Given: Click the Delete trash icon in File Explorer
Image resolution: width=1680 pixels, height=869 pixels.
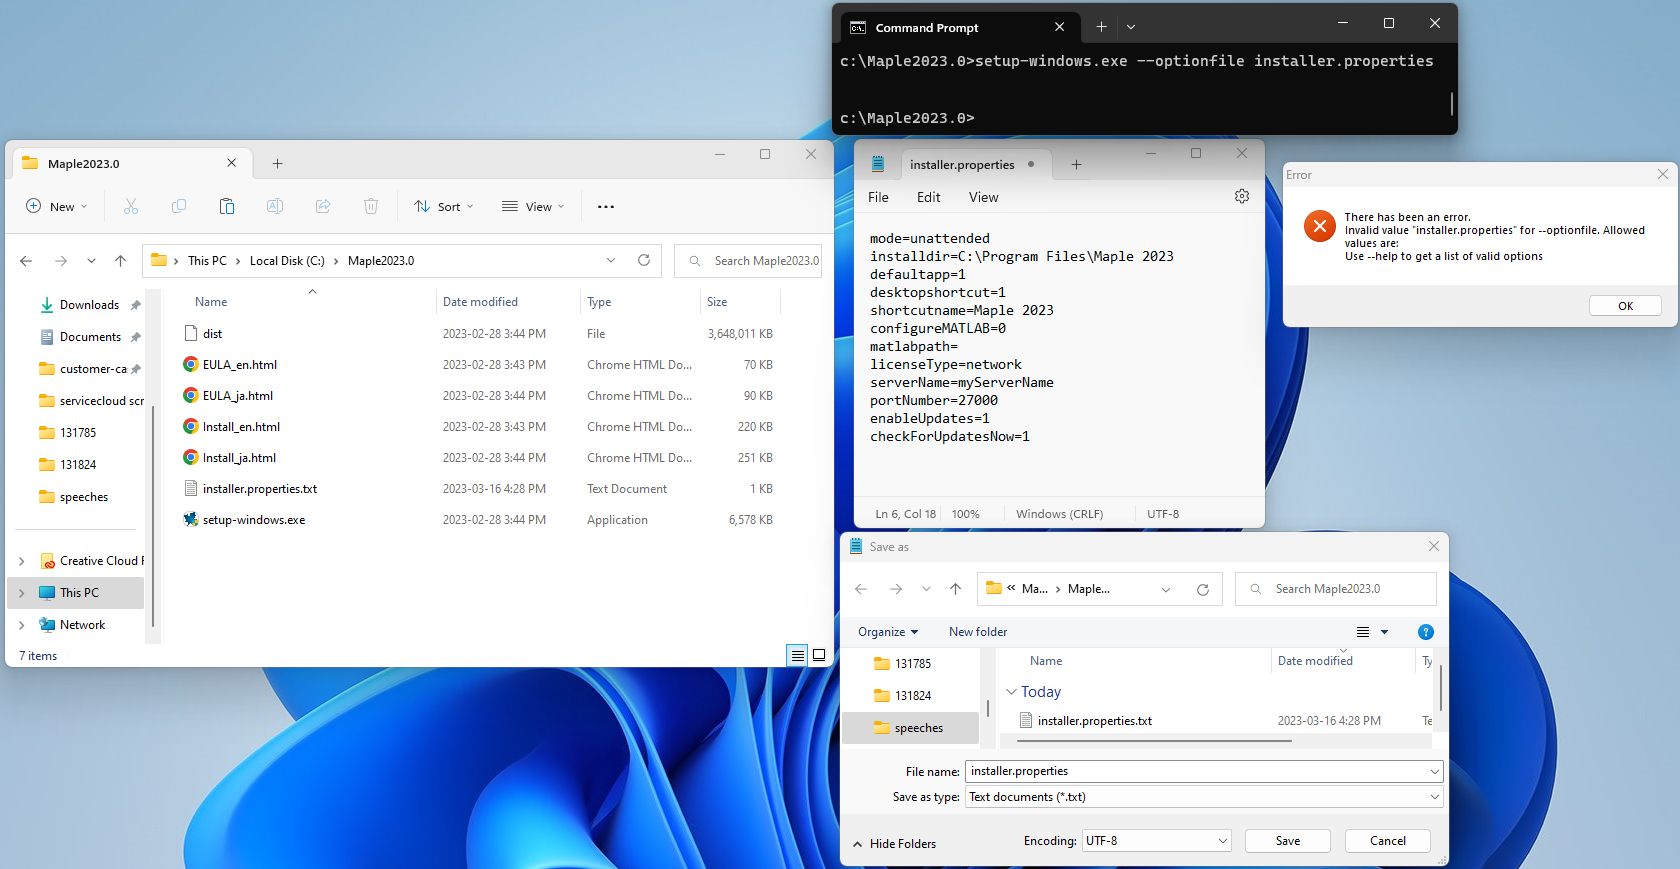Looking at the screenshot, I should (x=371, y=206).
